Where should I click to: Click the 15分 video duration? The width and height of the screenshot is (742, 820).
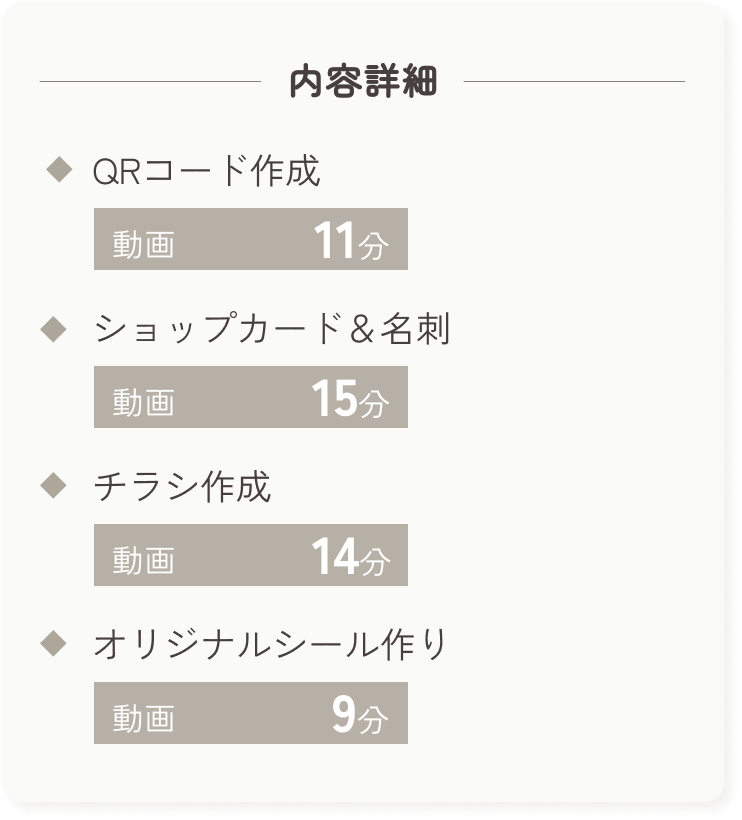coord(350,399)
